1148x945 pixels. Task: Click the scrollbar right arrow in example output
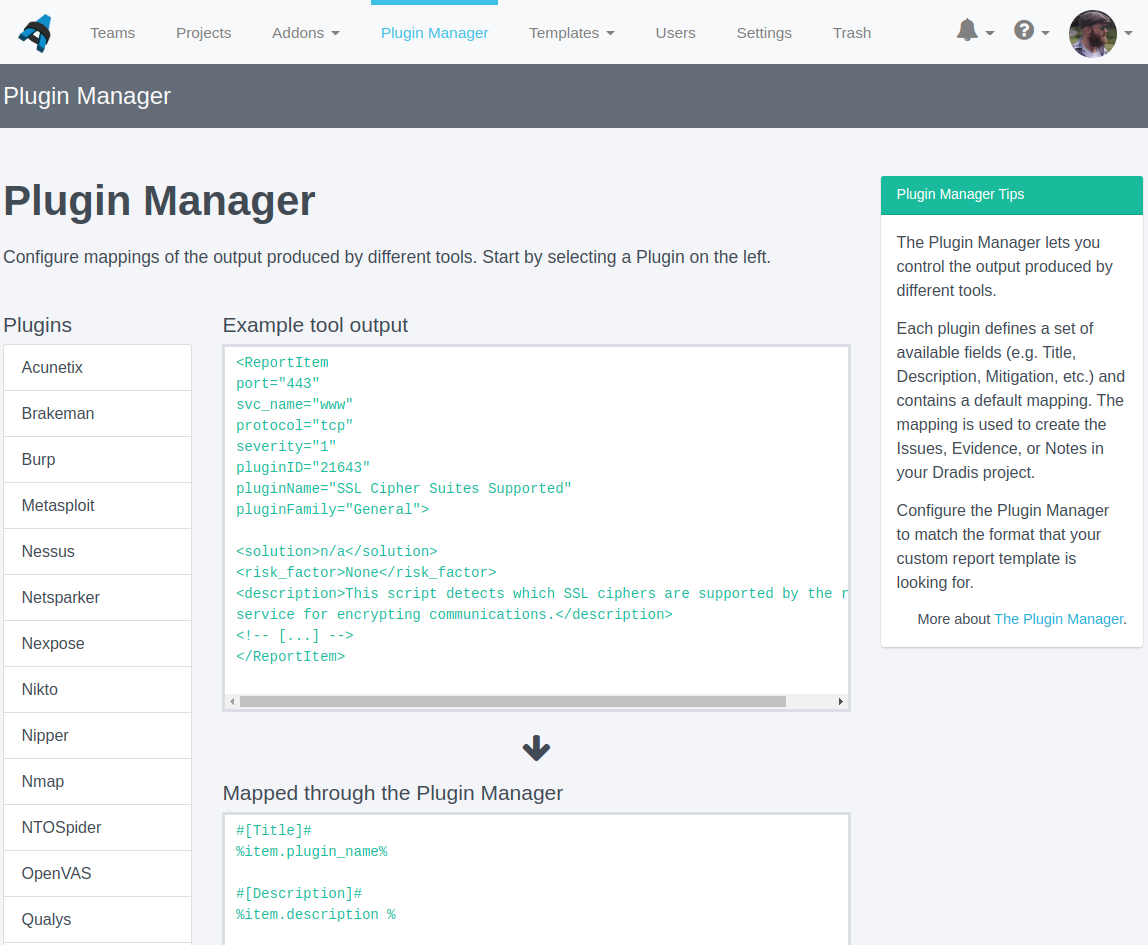click(840, 702)
